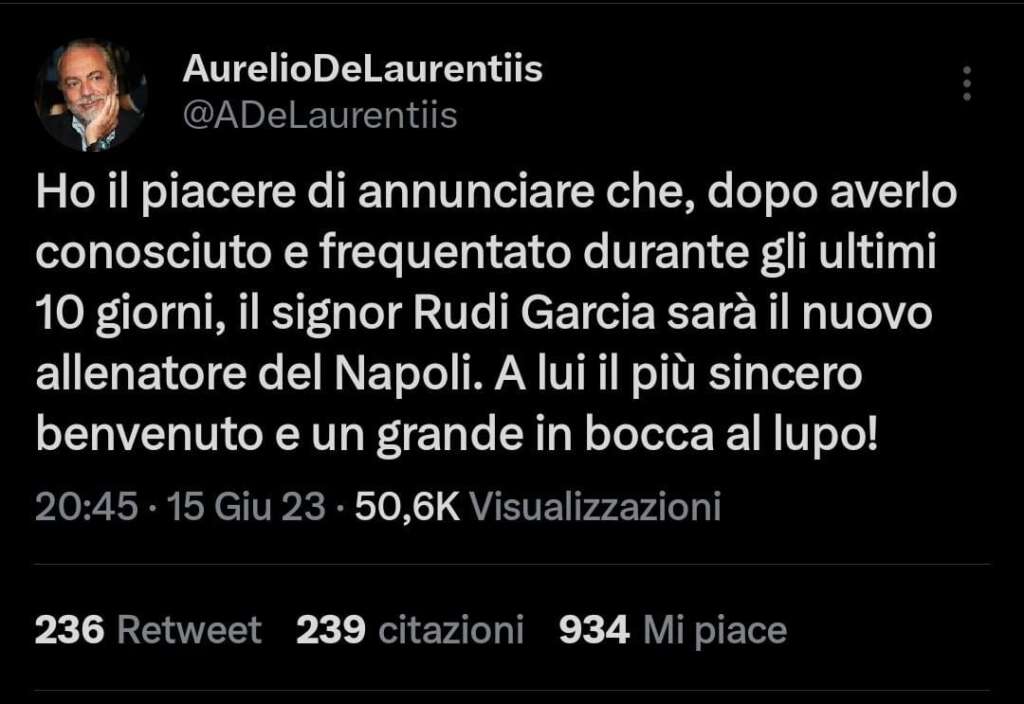Open the AurelioDeLaurentiis display name profile
Image resolution: width=1024 pixels, height=704 pixels.
[x=362, y=69]
